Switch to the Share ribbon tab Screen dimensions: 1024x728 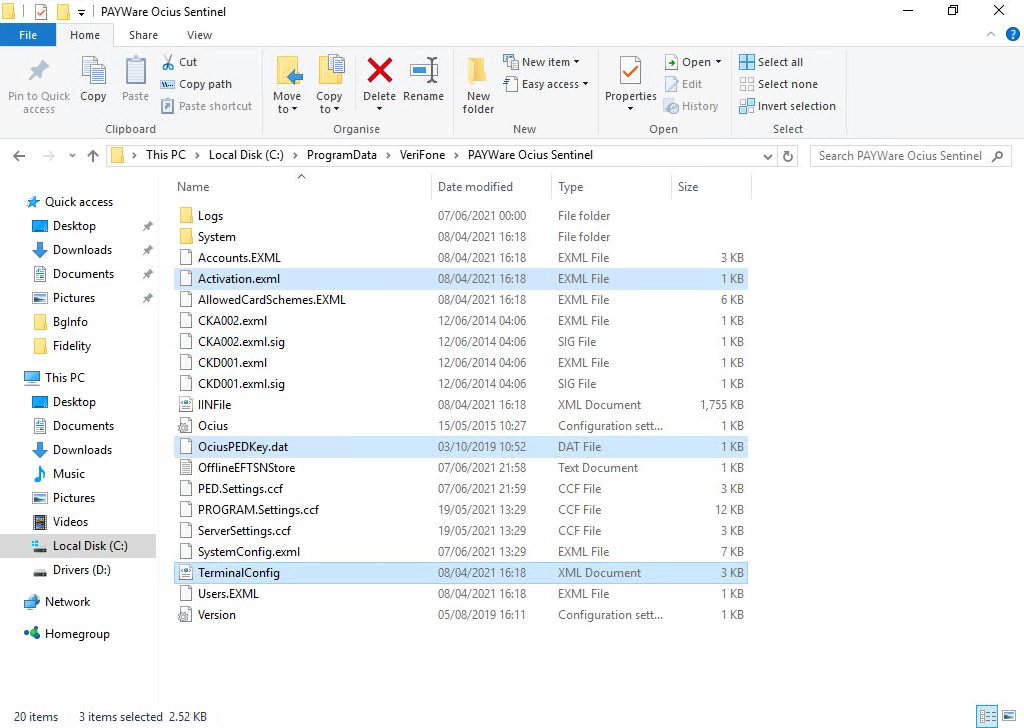pos(143,35)
